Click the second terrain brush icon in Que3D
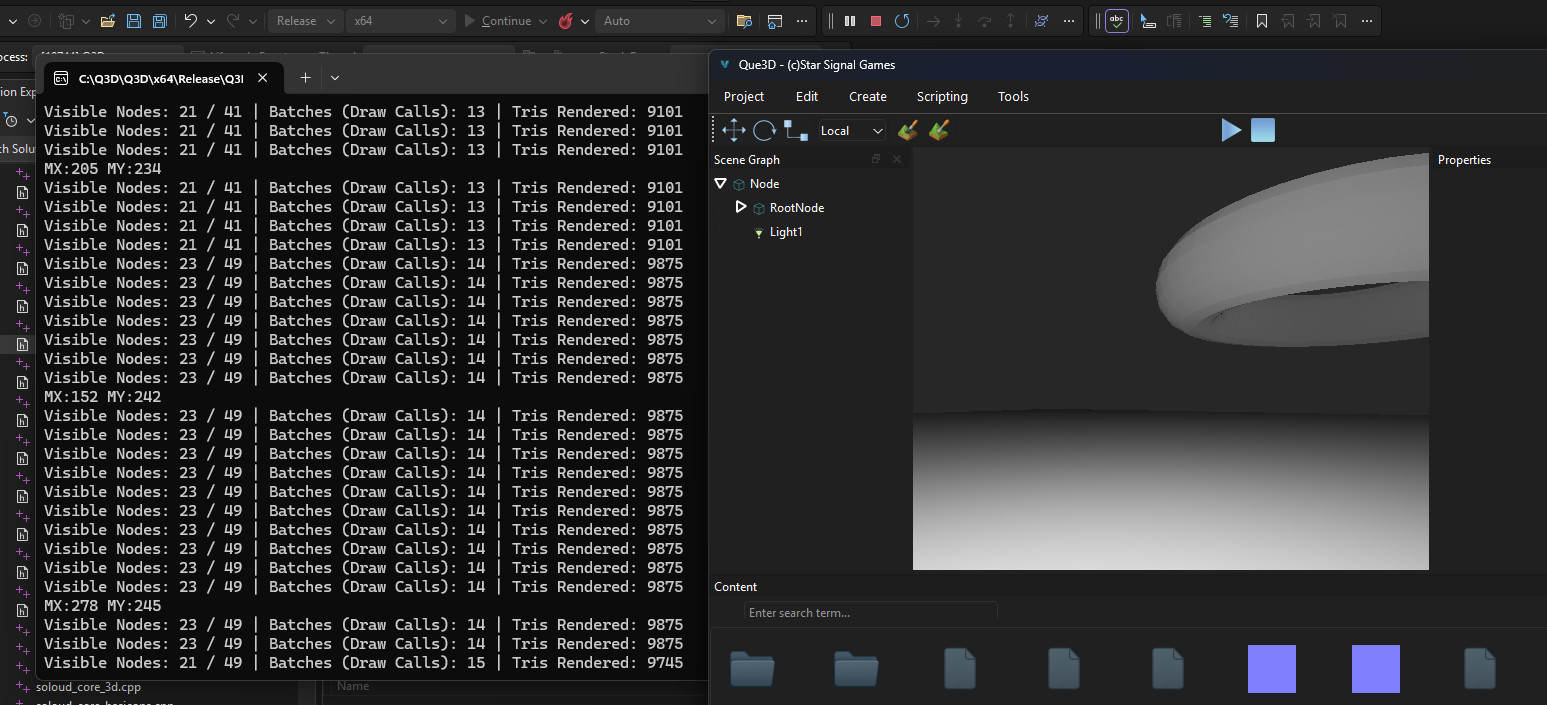This screenshot has width=1547, height=705. tap(938, 130)
